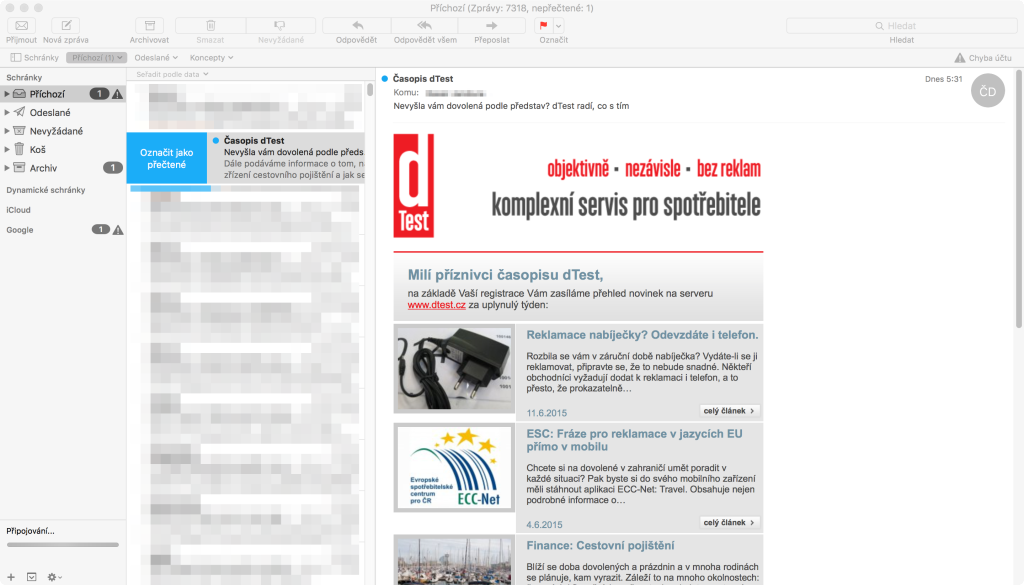Open Seřadit podle data sort menu
Screen dimensions: 1024x585
coord(172,74)
